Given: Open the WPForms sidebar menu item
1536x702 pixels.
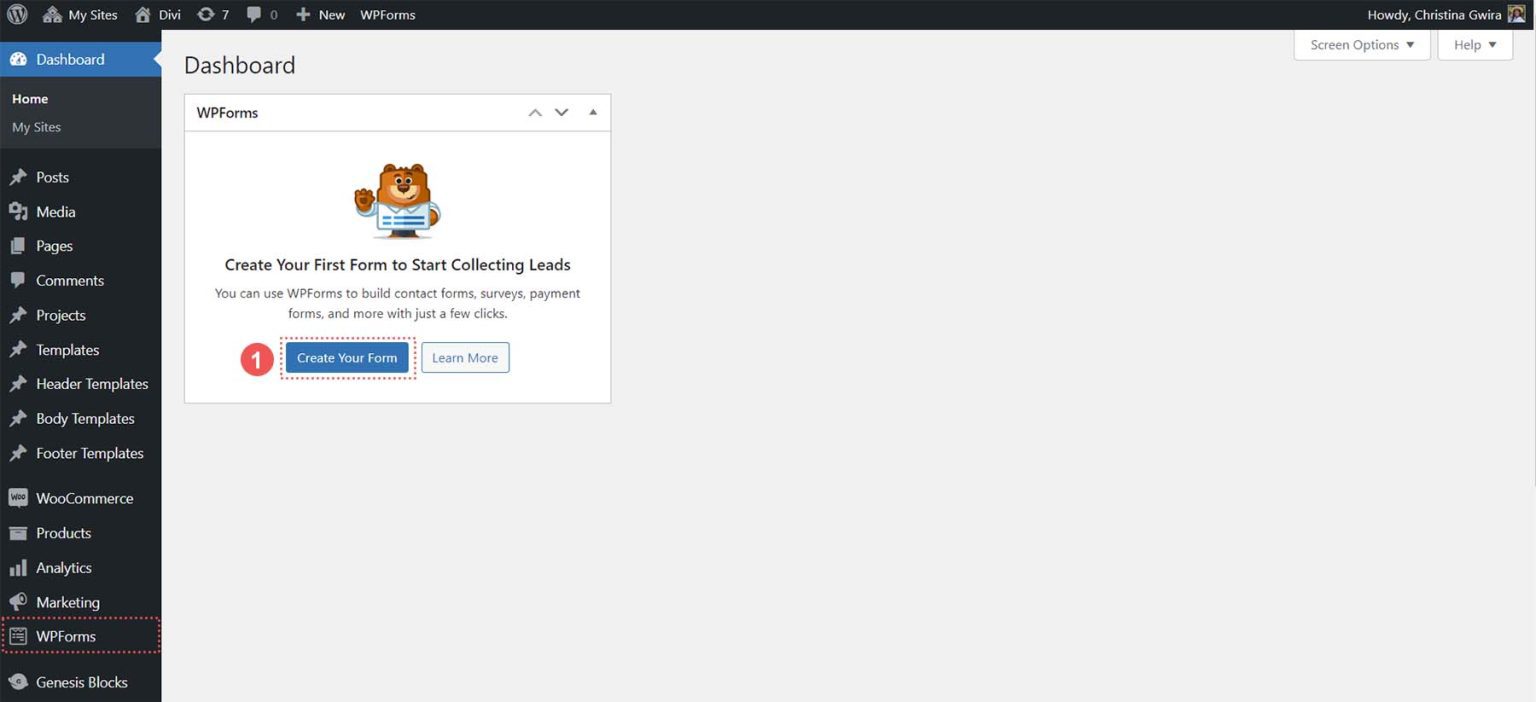Looking at the screenshot, I should [65, 636].
